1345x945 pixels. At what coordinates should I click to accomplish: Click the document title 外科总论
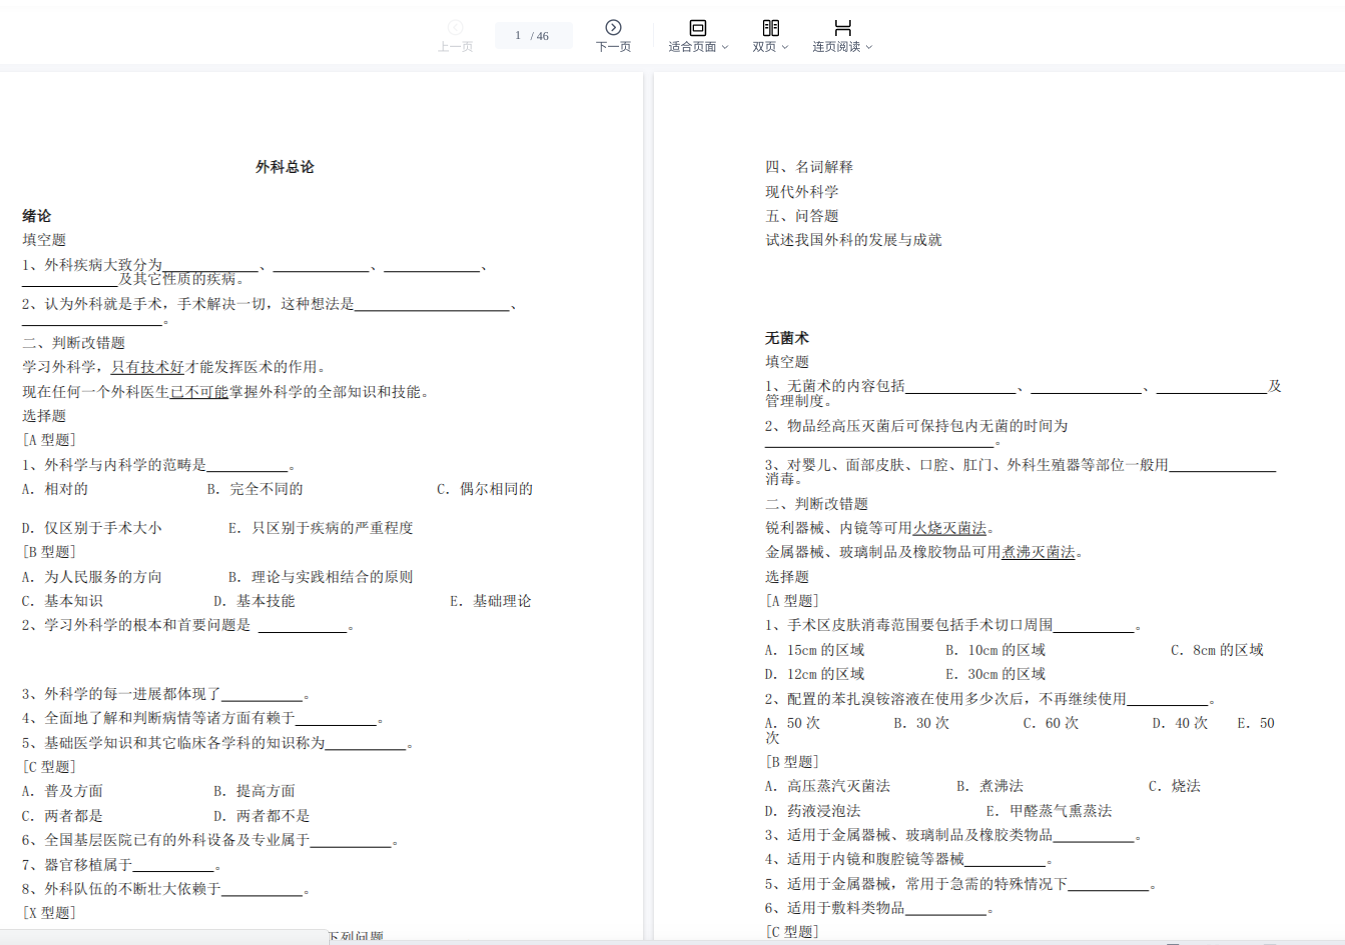[x=285, y=167]
